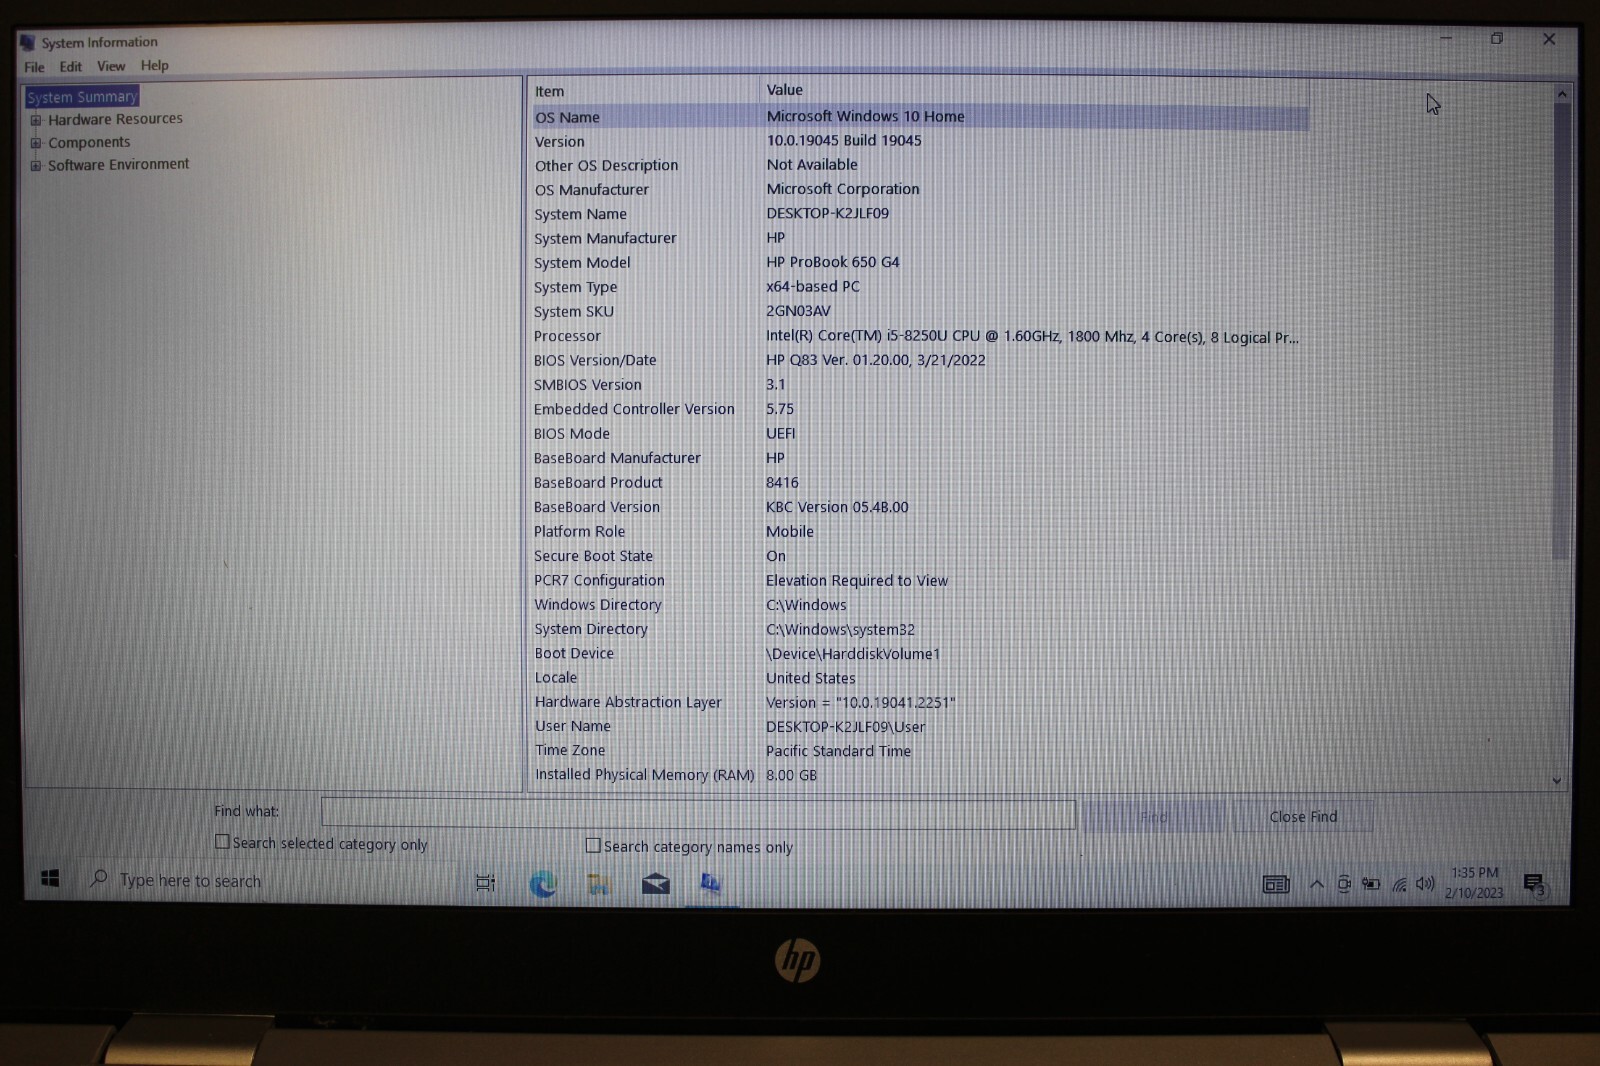Click the scroll up arrow of list
The width and height of the screenshot is (1600, 1066).
pyautogui.click(x=1561, y=94)
